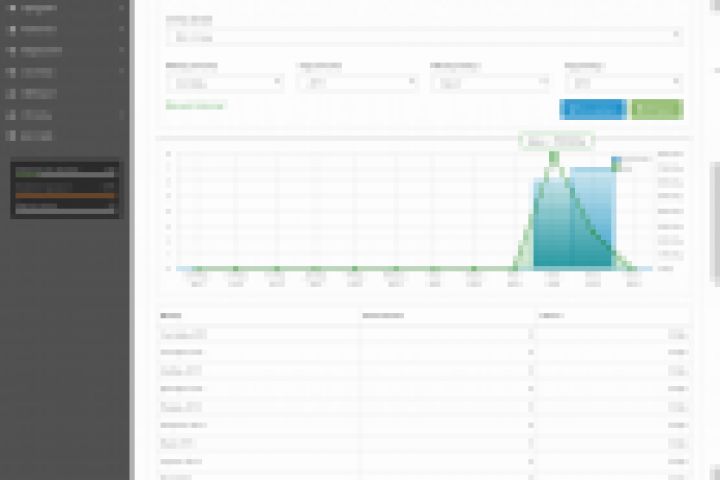Click the green text link below filters
The height and width of the screenshot is (480, 720).
(195, 106)
